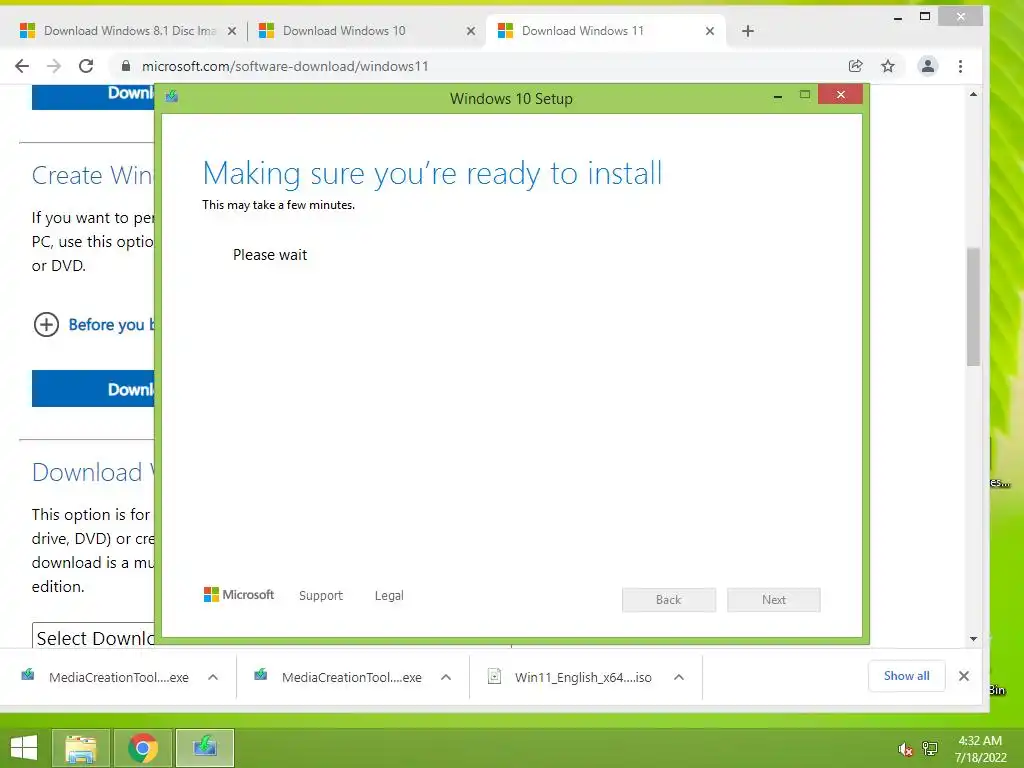Expand options for second MediaCreationTool download

[x=446, y=677]
